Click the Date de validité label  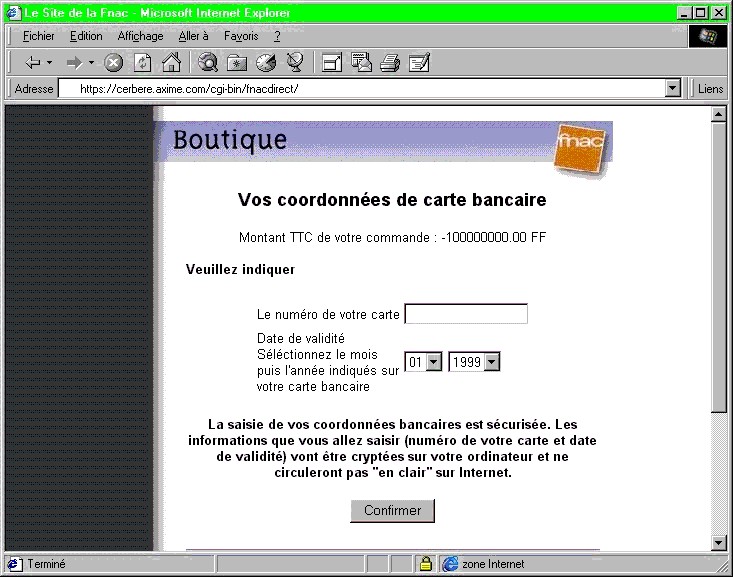pyautogui.click(x=301, y=338)
